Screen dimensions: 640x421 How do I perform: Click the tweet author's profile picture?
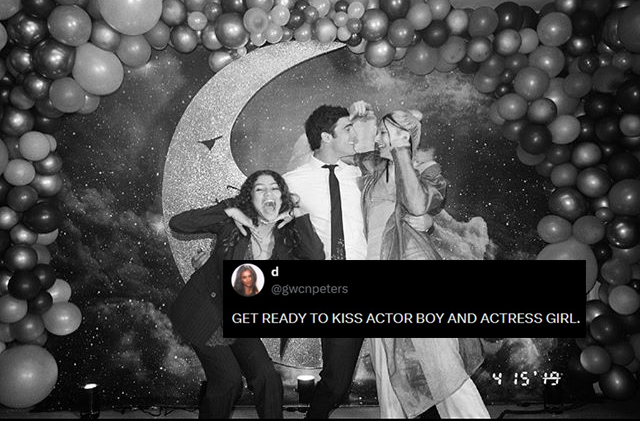[247, 280]
